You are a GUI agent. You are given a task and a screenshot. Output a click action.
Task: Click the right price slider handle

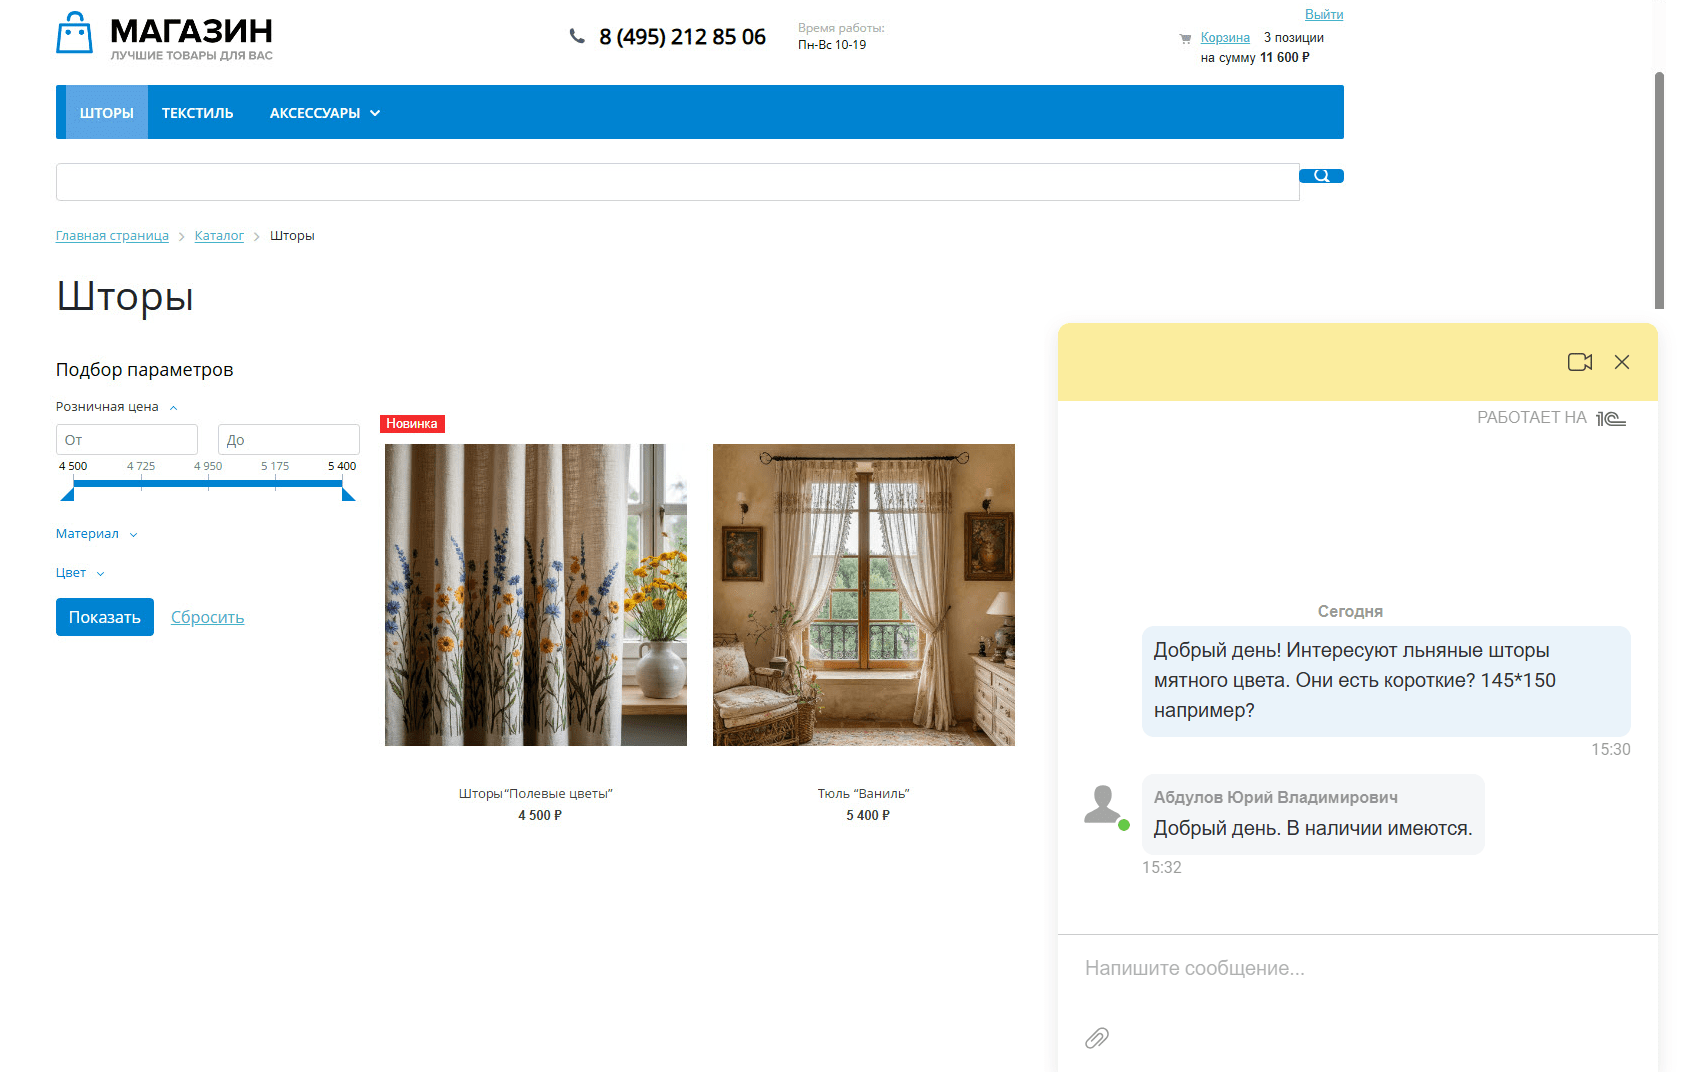point(348,492)
